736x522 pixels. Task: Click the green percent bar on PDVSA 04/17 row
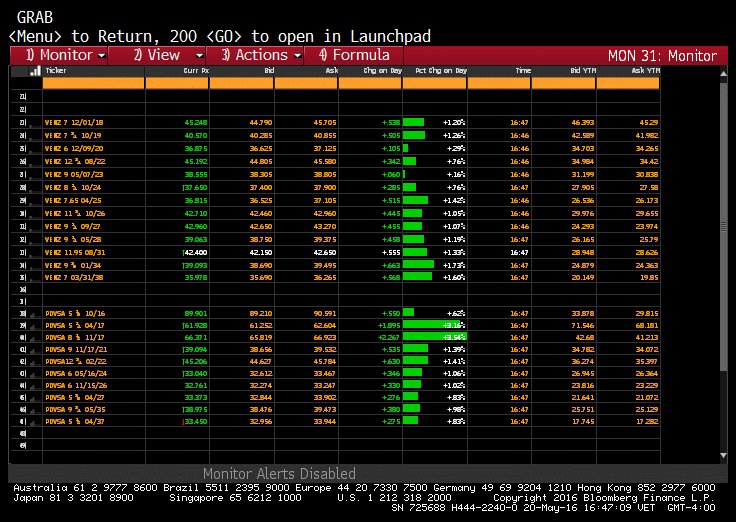coord(433,325)
